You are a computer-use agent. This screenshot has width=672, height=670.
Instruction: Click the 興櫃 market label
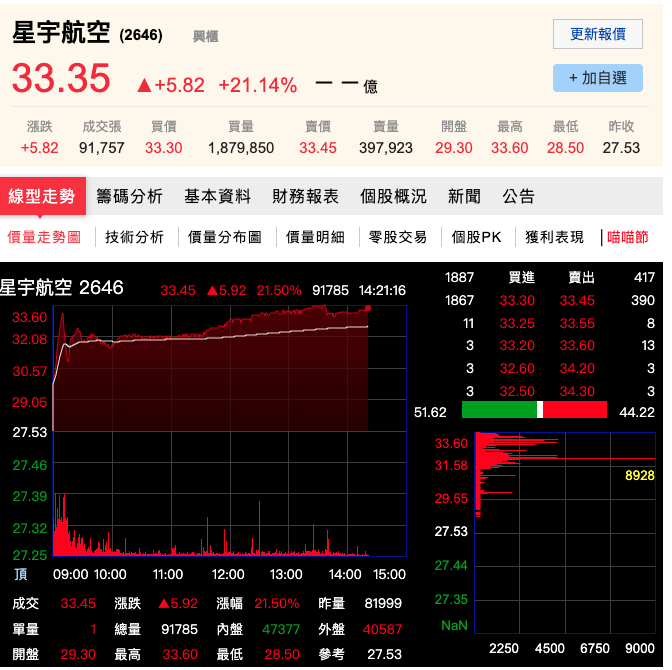click(x=206, y=36)
